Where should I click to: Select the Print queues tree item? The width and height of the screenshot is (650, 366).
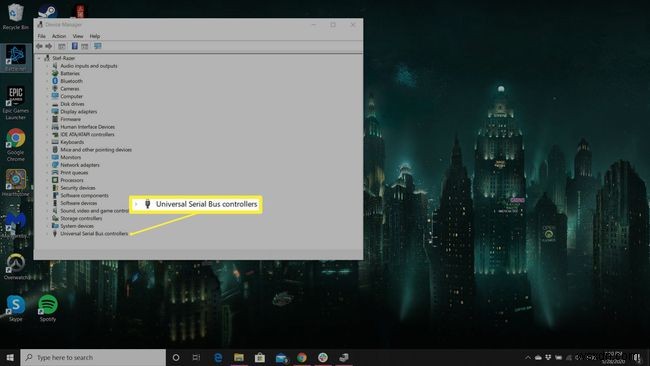pos(74,172)
